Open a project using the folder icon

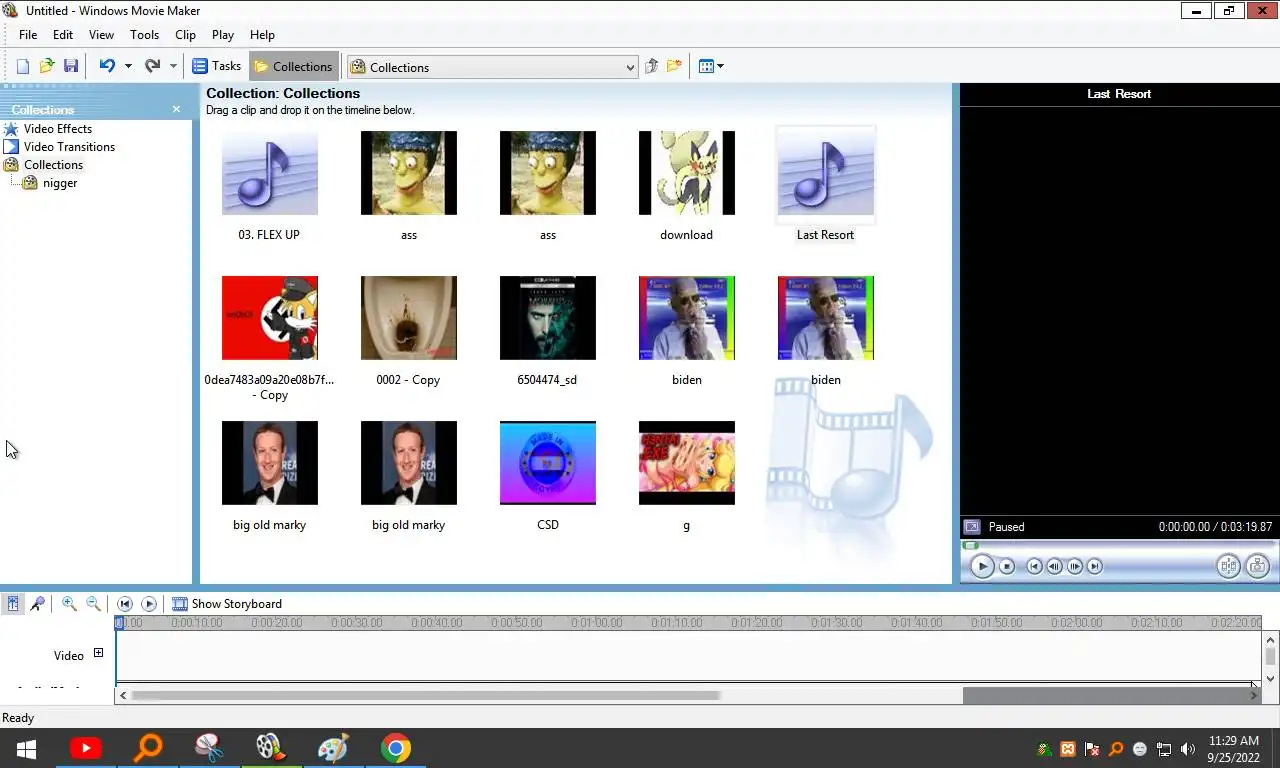46,66
